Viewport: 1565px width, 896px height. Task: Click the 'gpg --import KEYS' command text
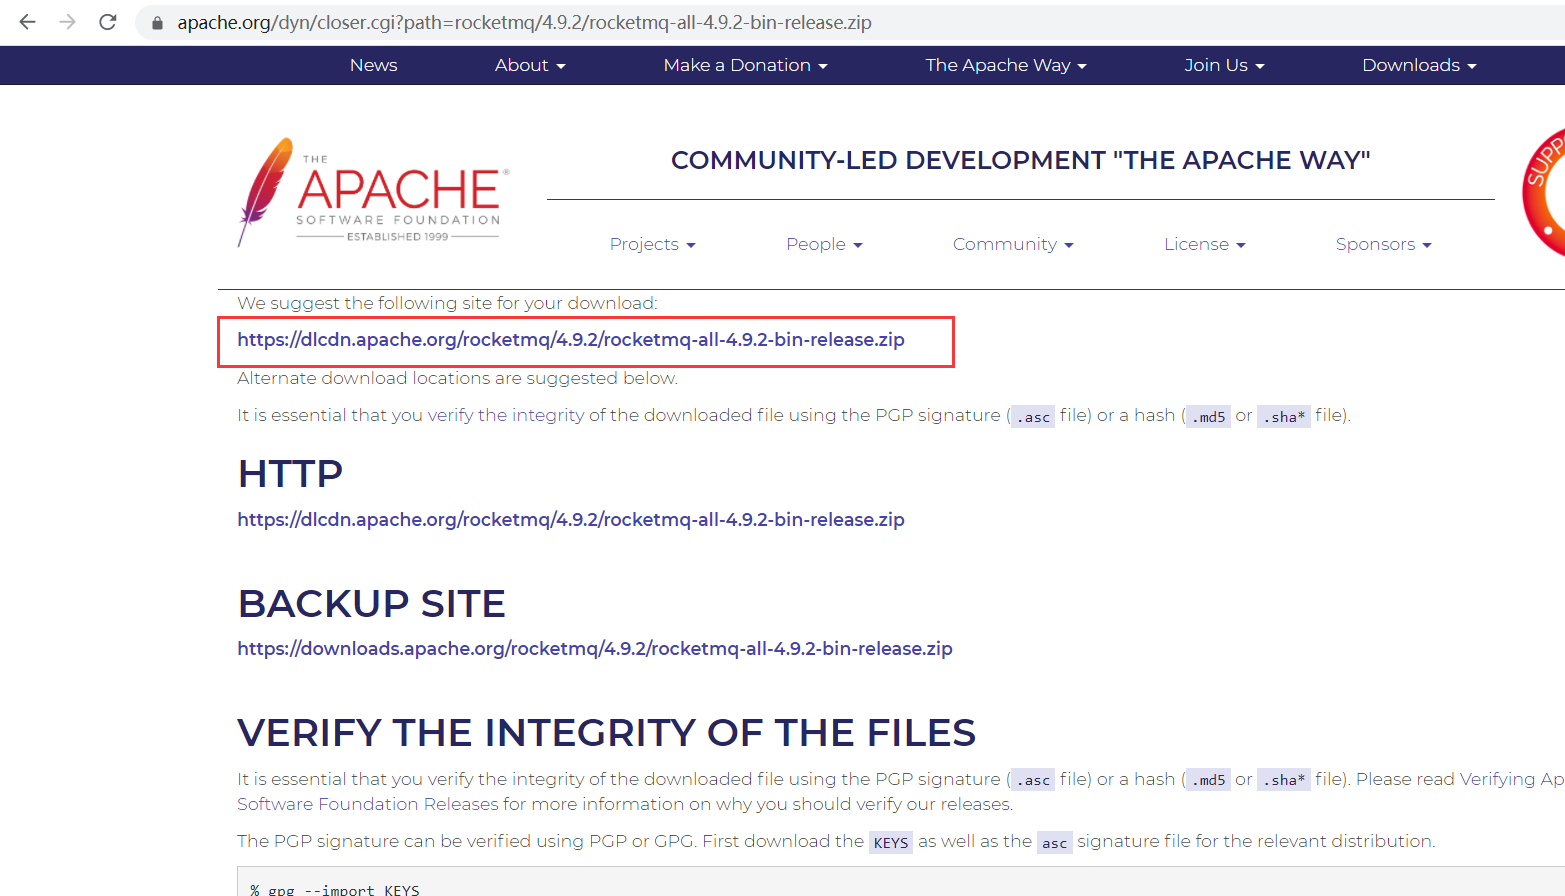[335, 889]
